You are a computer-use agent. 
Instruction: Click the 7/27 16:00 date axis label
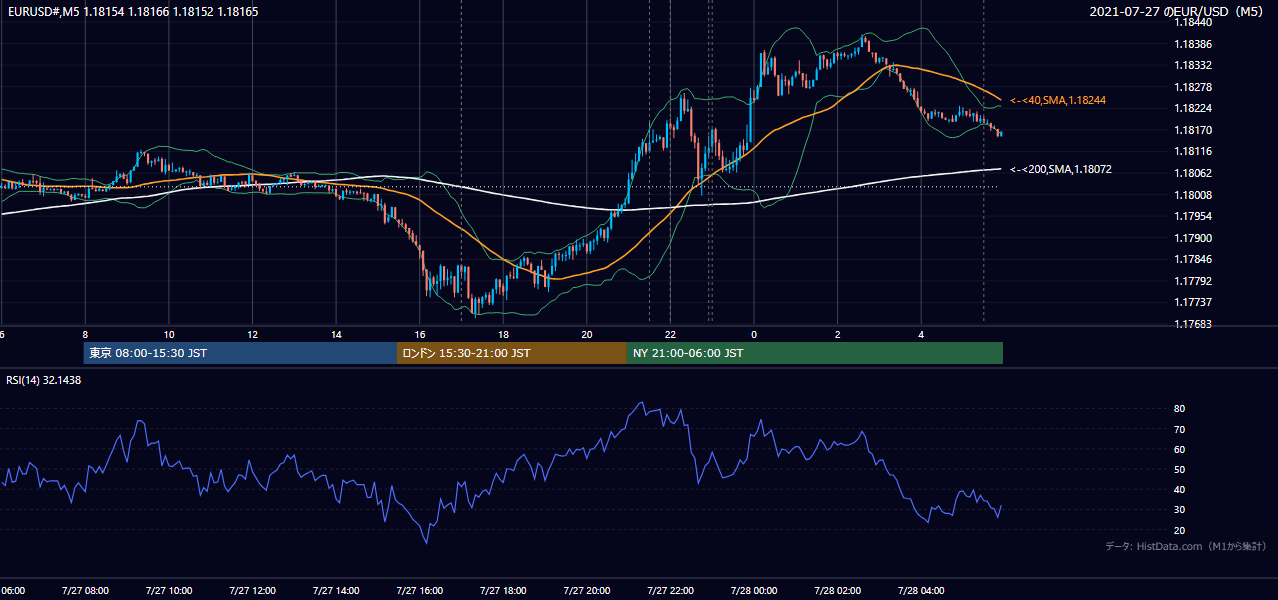click(420, 590)
